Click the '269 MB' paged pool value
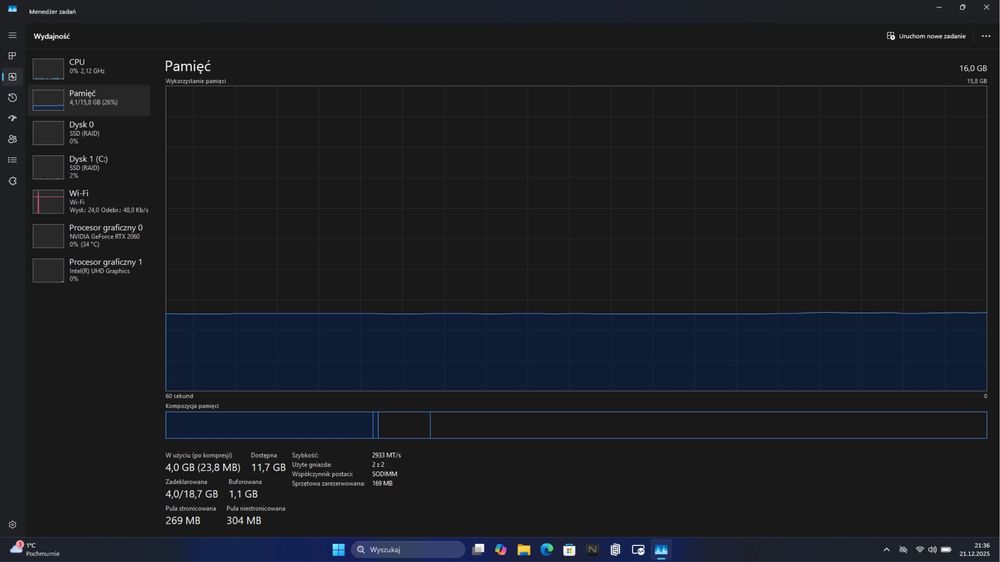 (182, 521)
